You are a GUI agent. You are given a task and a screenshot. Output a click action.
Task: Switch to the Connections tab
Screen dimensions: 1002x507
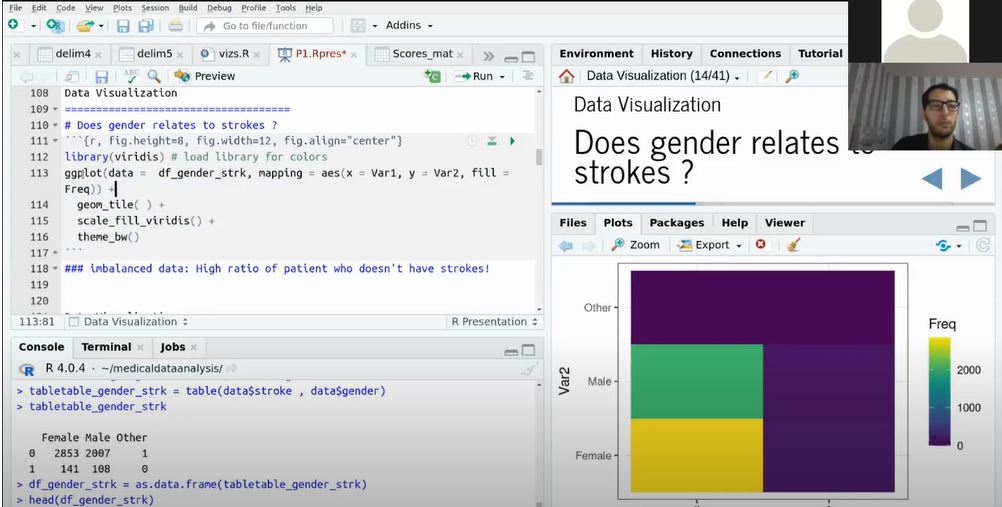click(x=745, y=54)
